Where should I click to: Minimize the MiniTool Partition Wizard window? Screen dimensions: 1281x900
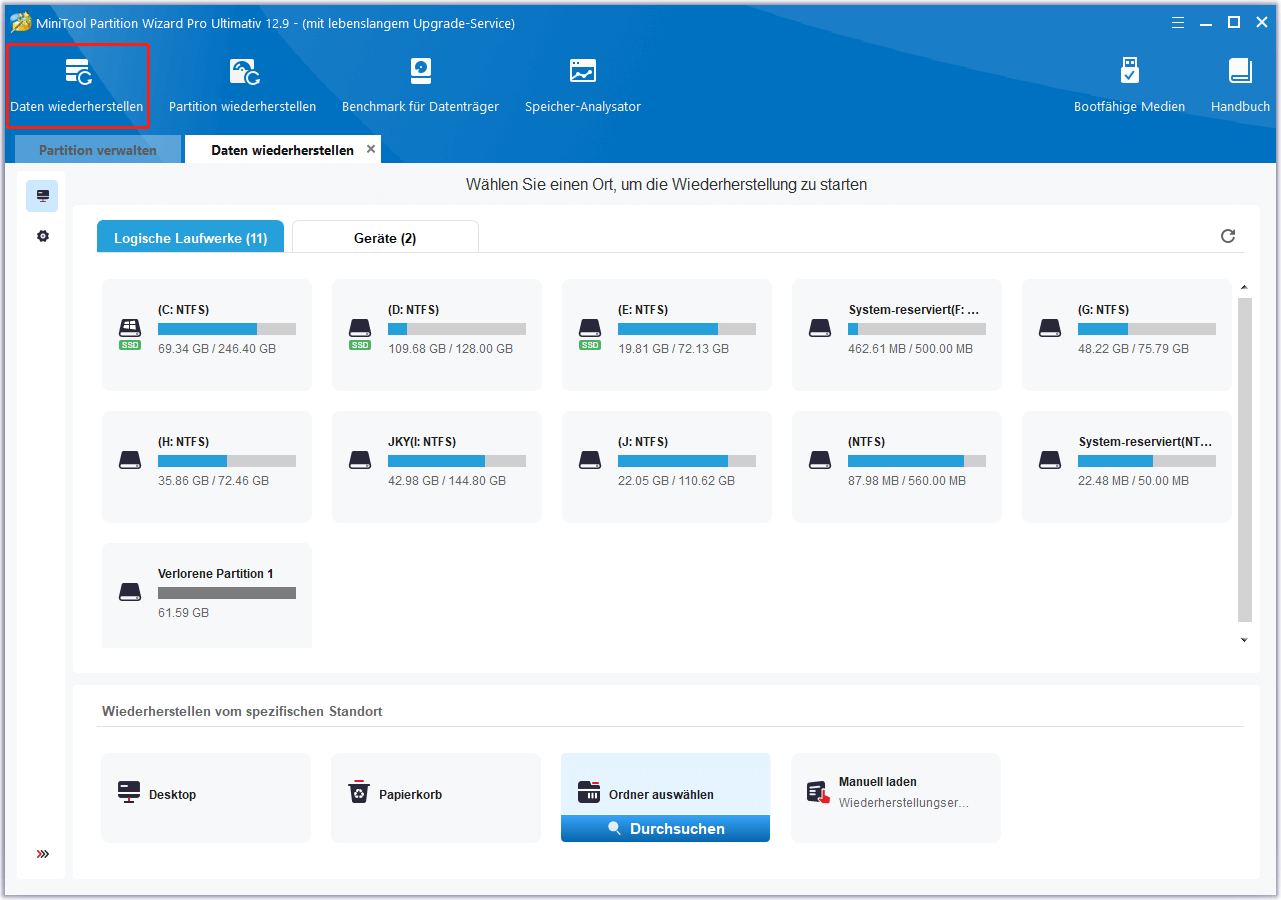click(x=1208, y=22)
